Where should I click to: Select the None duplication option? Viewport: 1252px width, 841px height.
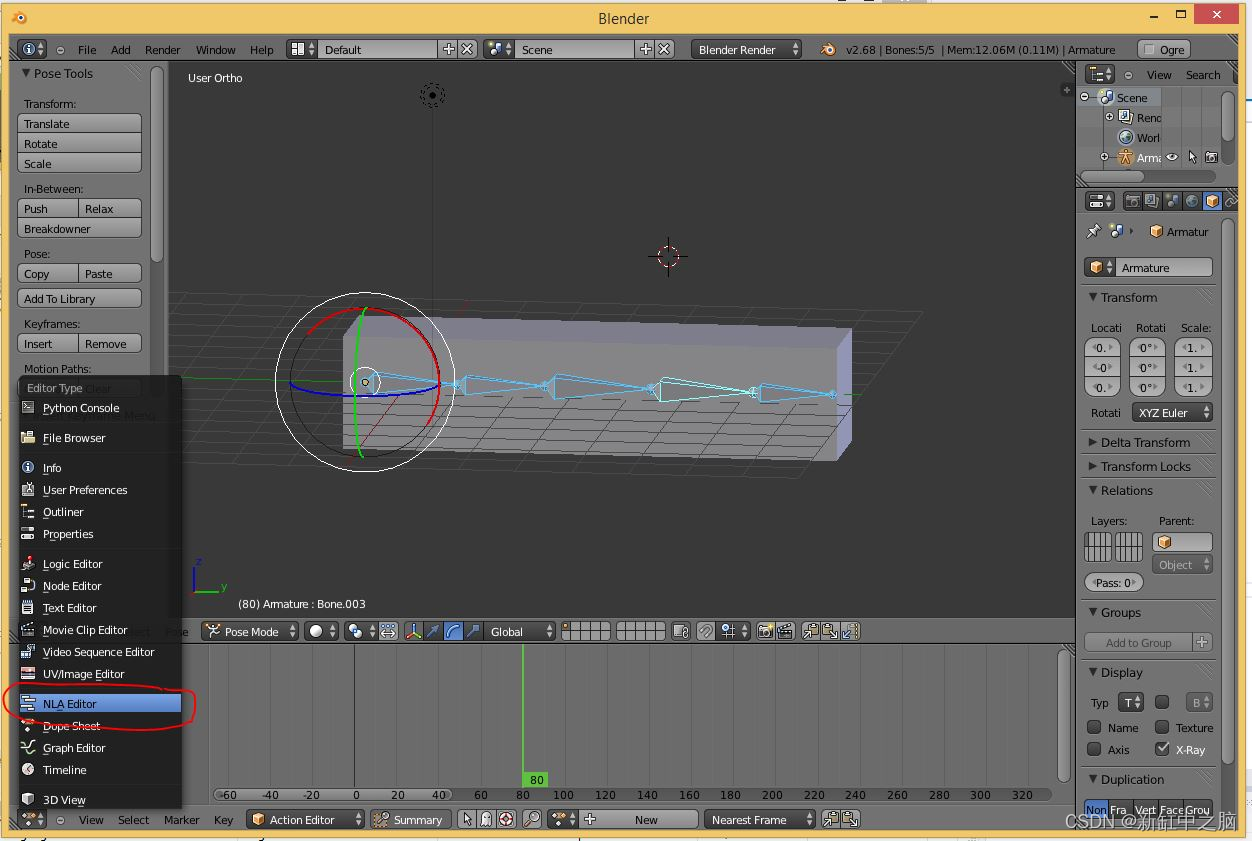point(1096,810)
